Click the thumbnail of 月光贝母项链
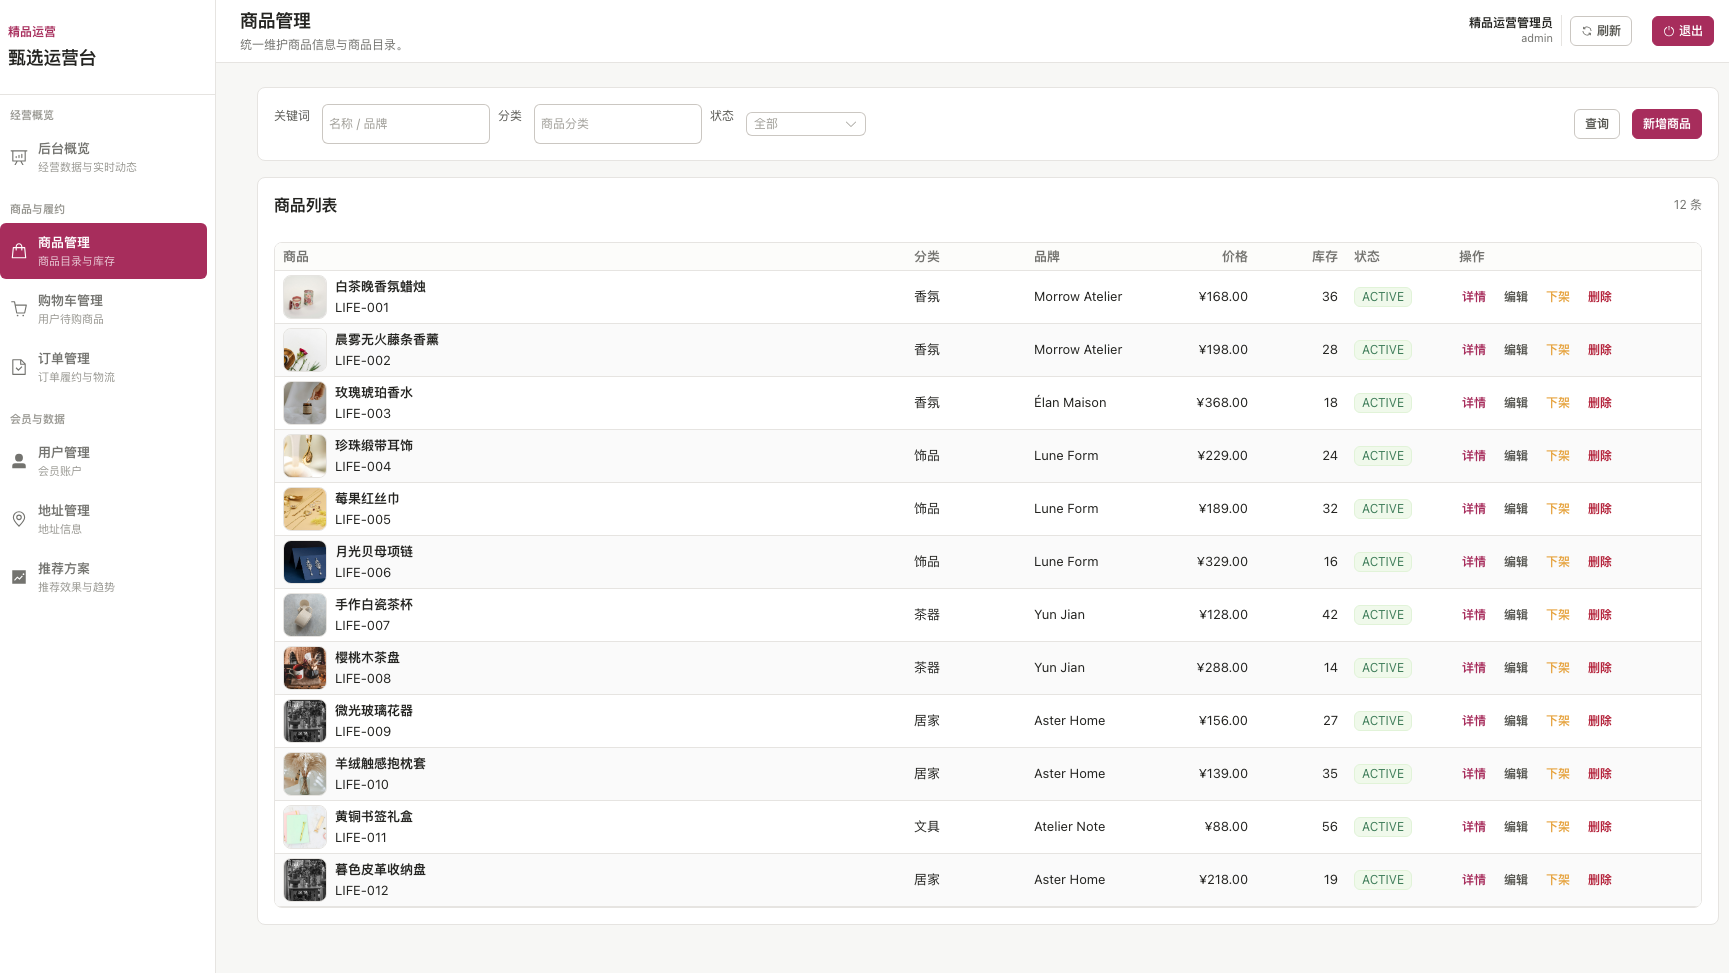 click(x=305, y=562)
